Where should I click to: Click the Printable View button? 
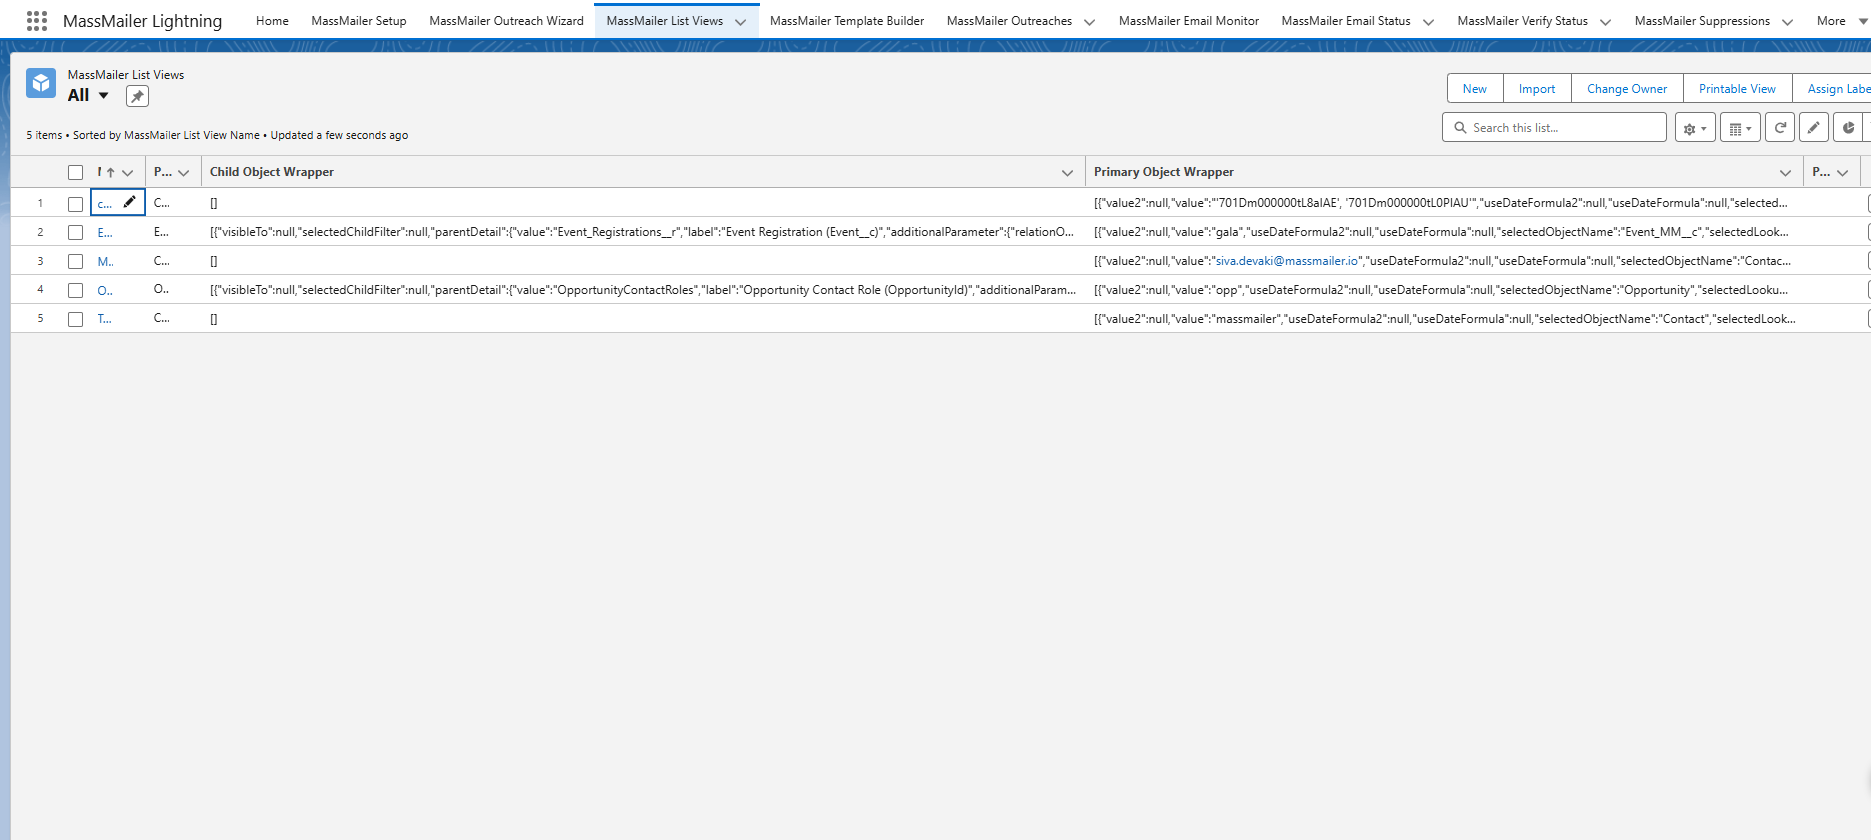pyautogui.click(x=1737, y=89)
